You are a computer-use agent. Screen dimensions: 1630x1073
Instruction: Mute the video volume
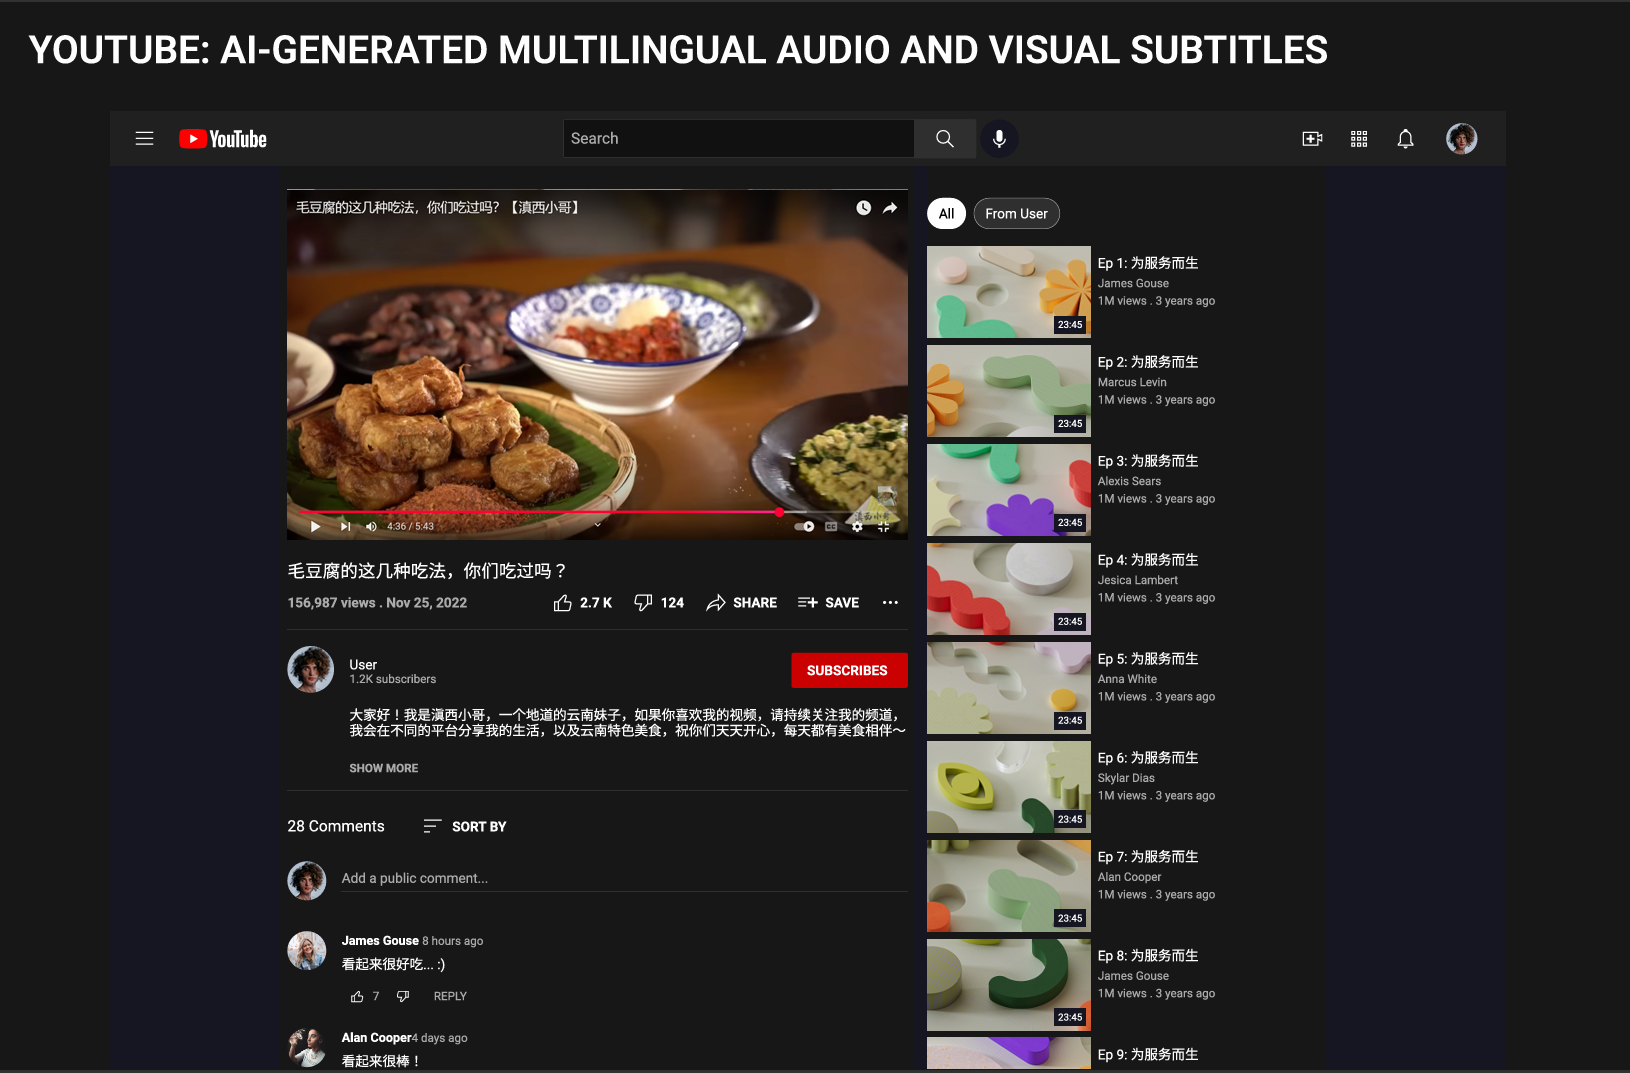pyautogui.click(x=370, y=526)
